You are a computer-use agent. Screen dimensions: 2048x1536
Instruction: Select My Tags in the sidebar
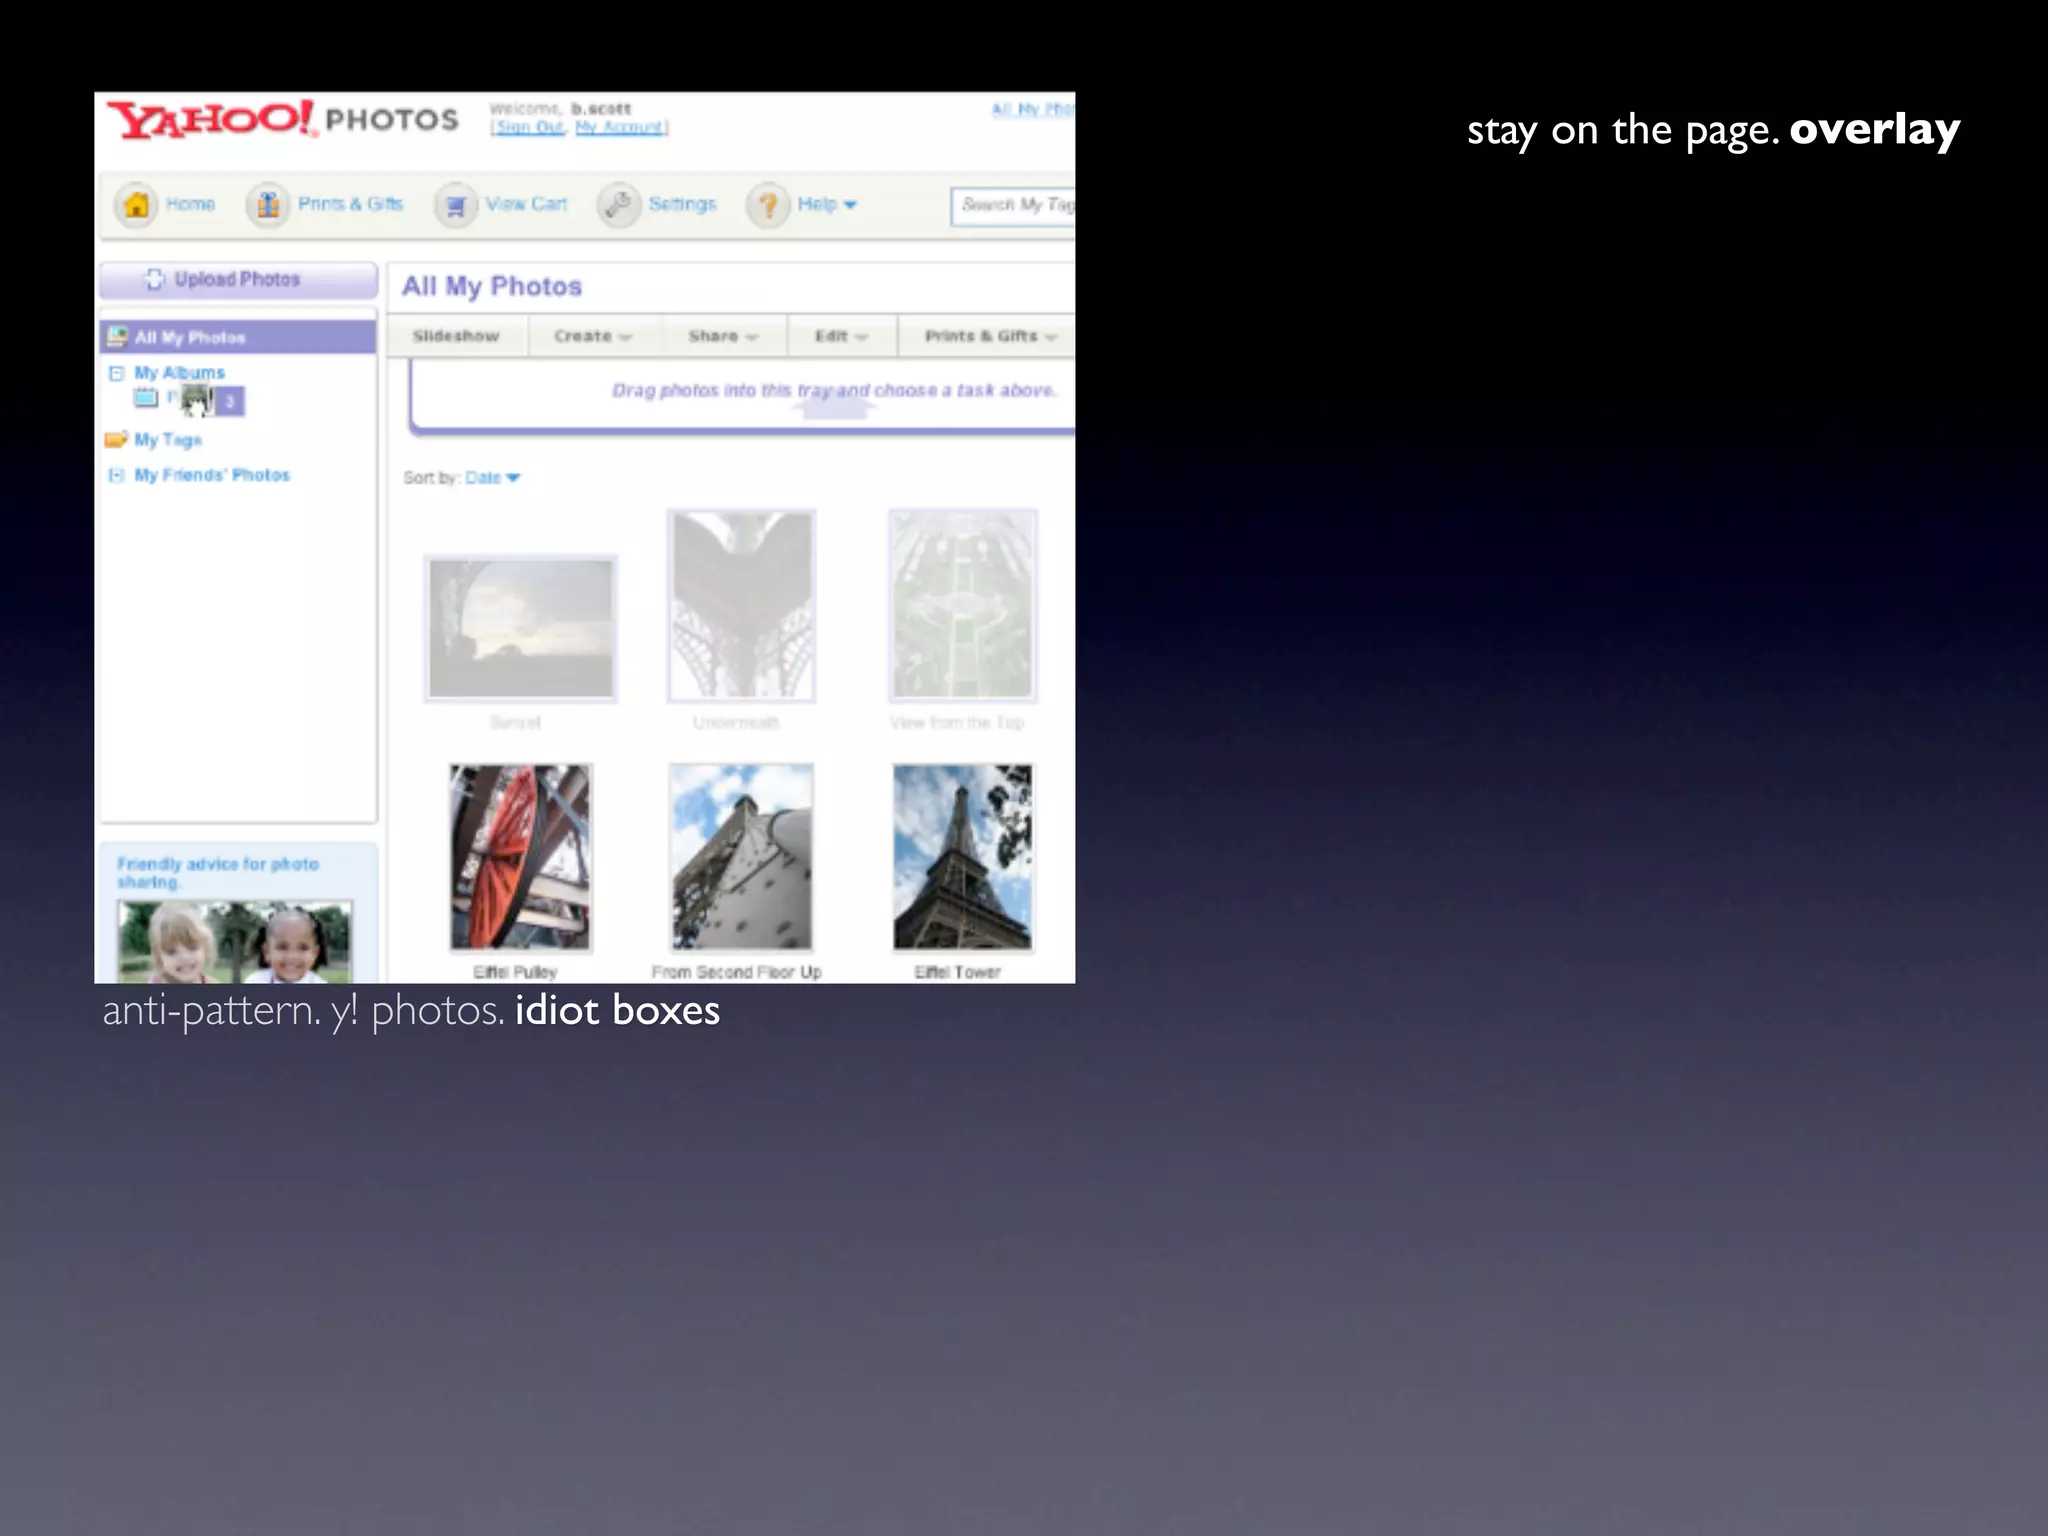(168, 440)
